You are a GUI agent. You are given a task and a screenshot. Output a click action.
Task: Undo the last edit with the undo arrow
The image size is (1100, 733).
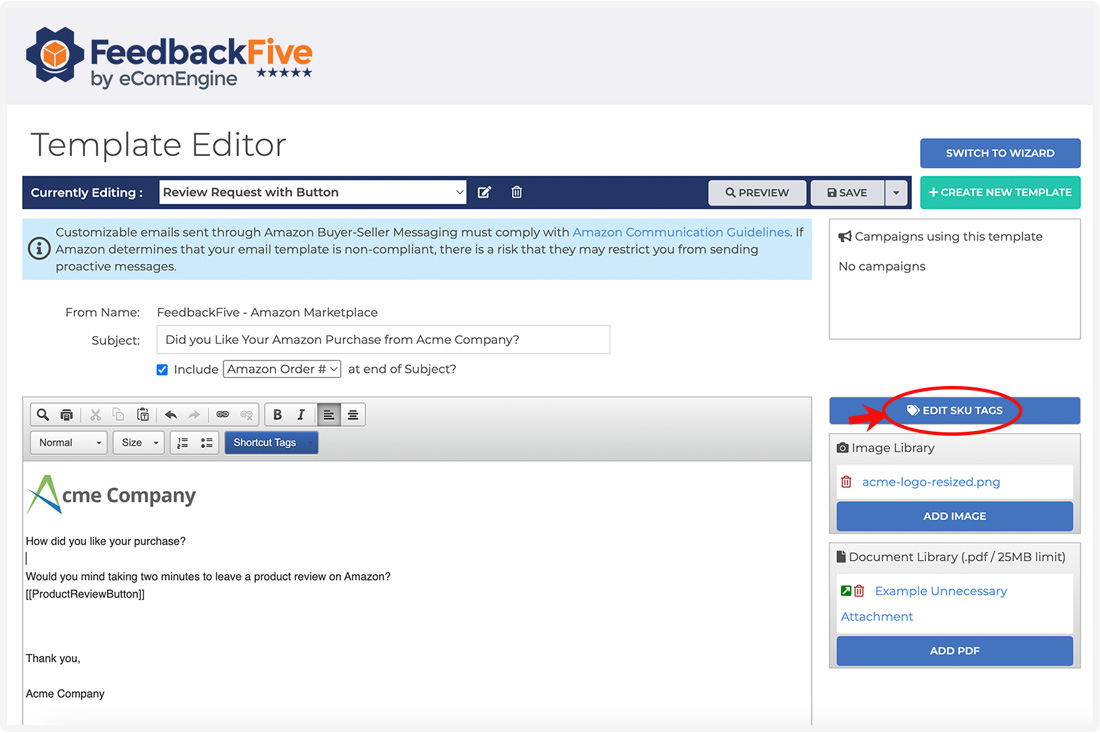(170, 415)
